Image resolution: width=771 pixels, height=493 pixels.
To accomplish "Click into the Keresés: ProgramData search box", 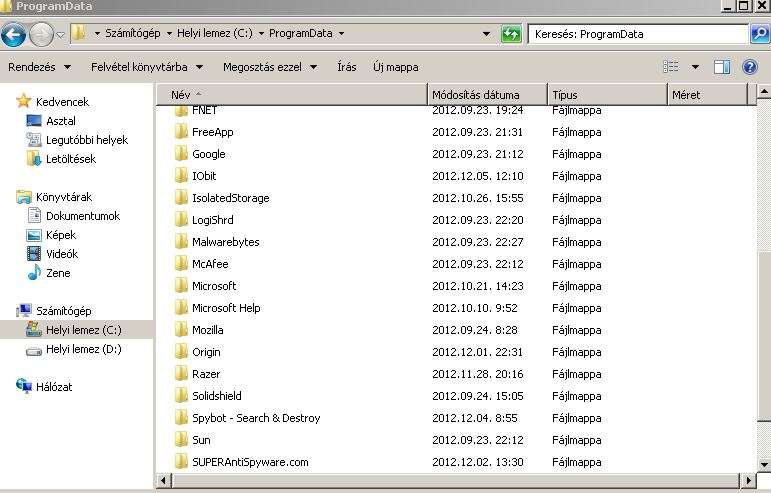I will coord(638,34).
